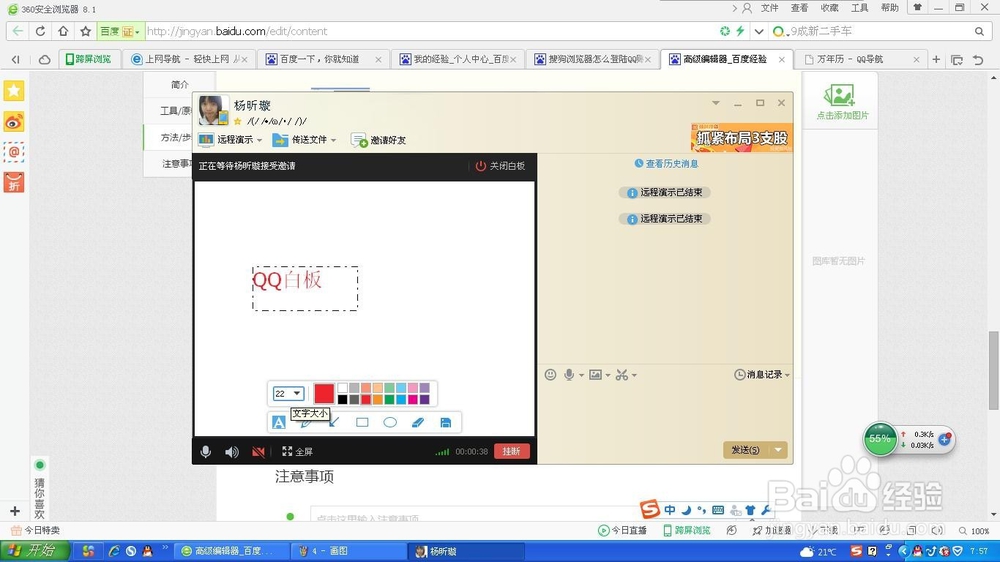1000x562 pixels.
Task: Select the text tool on the whiteboard
Action: coord(279,422)
